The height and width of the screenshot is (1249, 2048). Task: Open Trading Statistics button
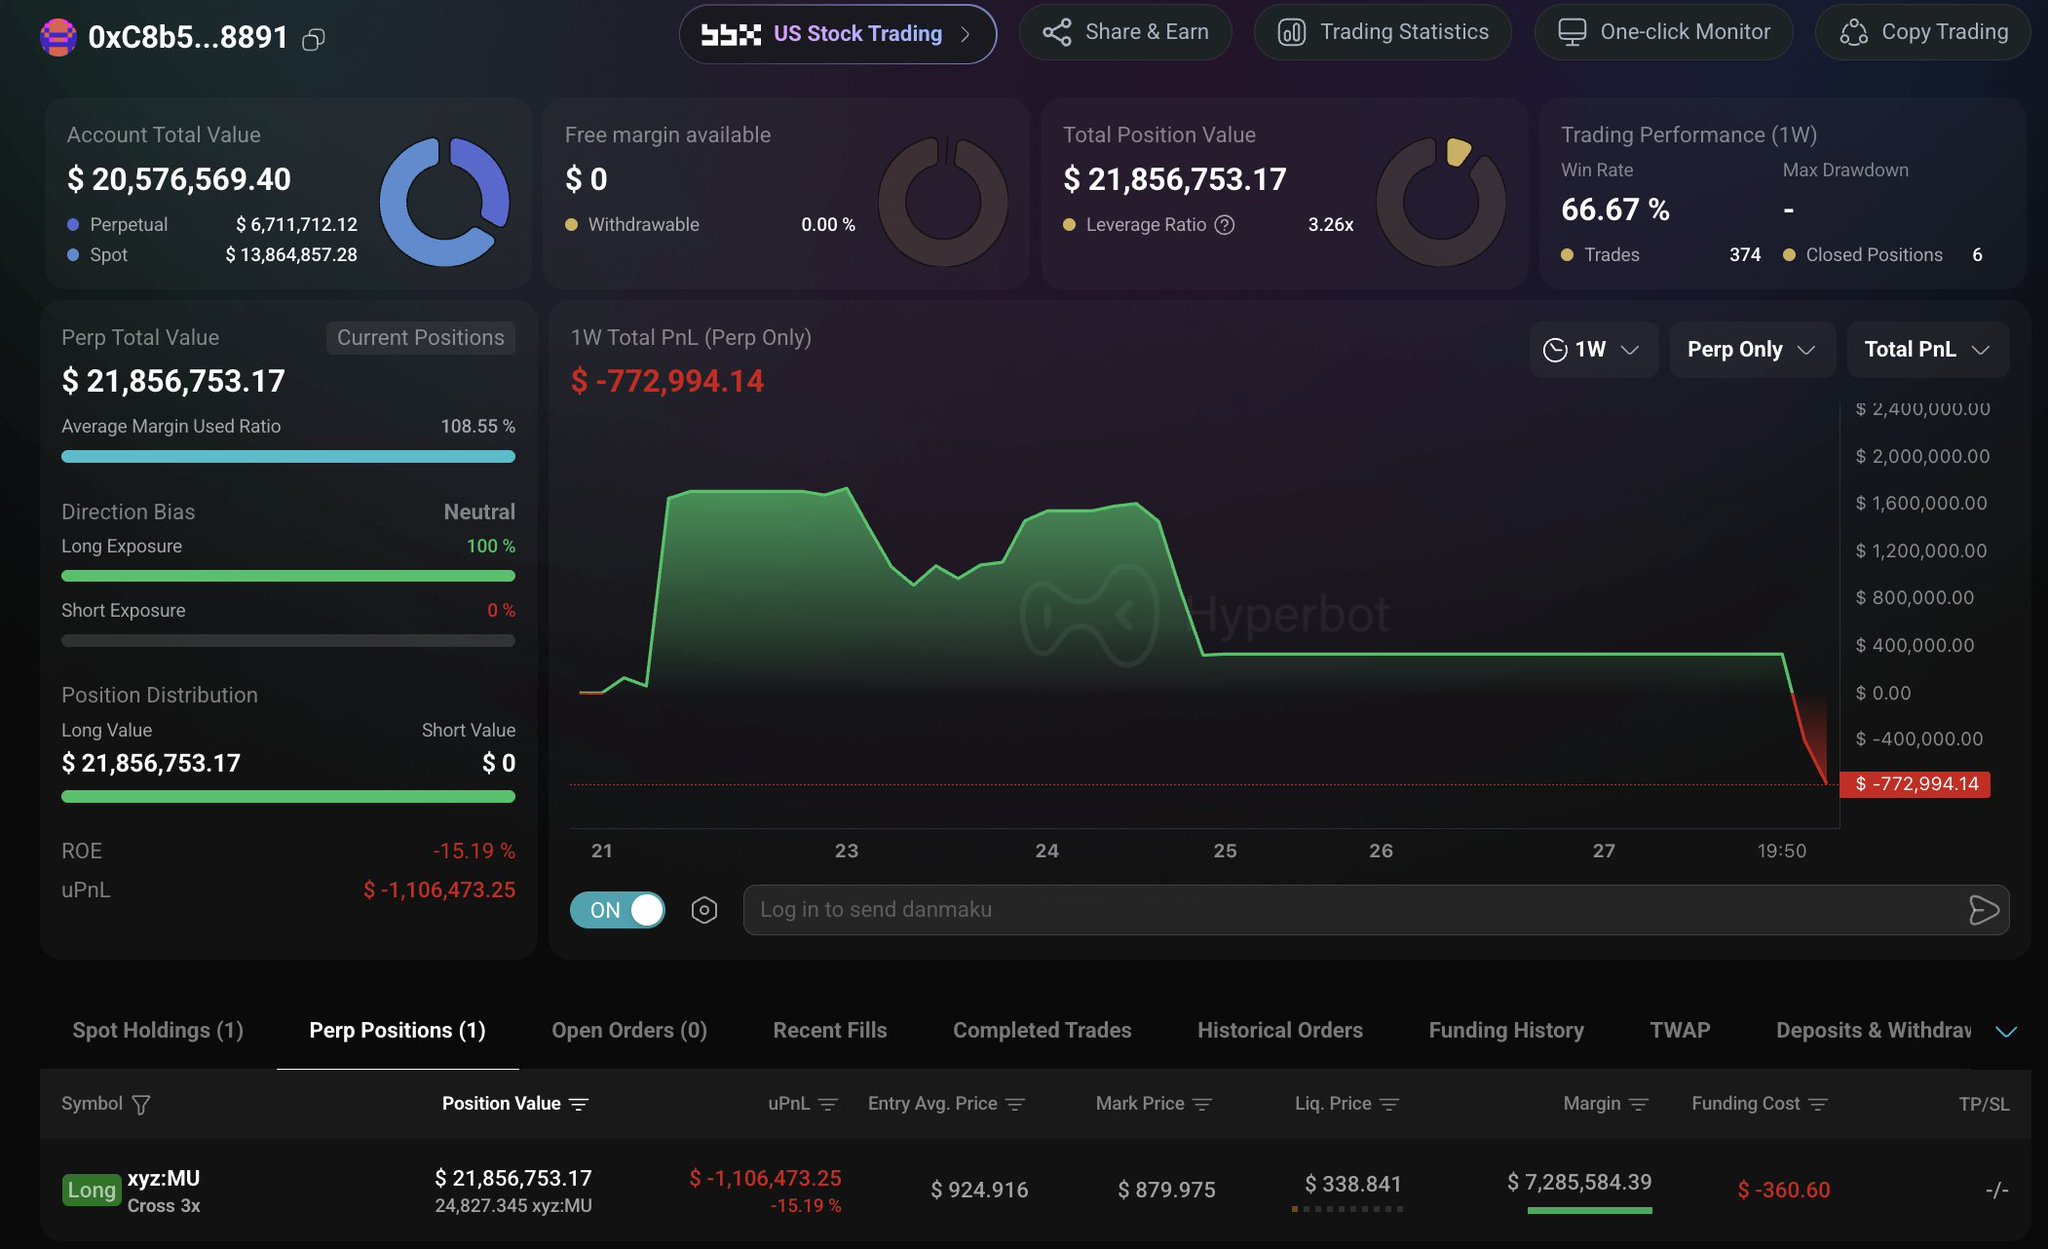click(x=1383, y=32)
